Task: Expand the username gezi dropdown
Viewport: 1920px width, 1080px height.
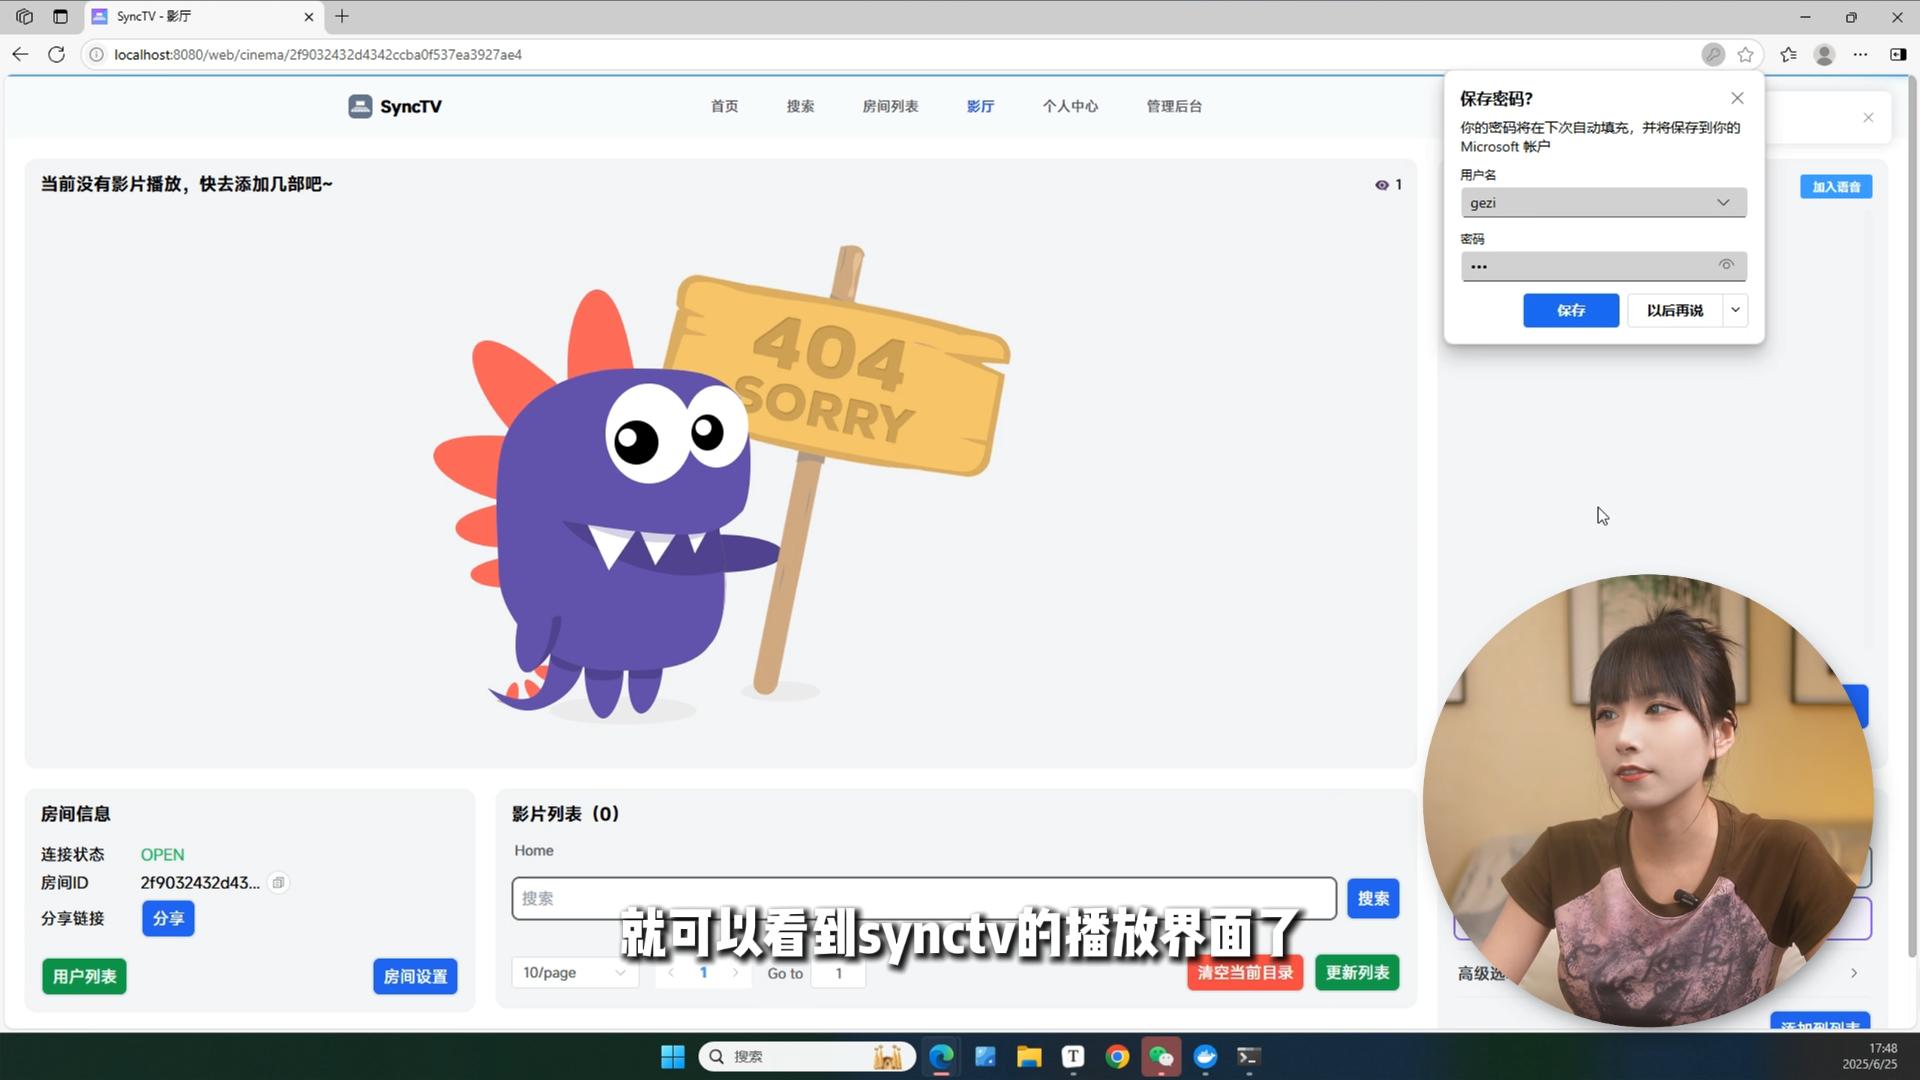Action: (x=1723, y=202)
